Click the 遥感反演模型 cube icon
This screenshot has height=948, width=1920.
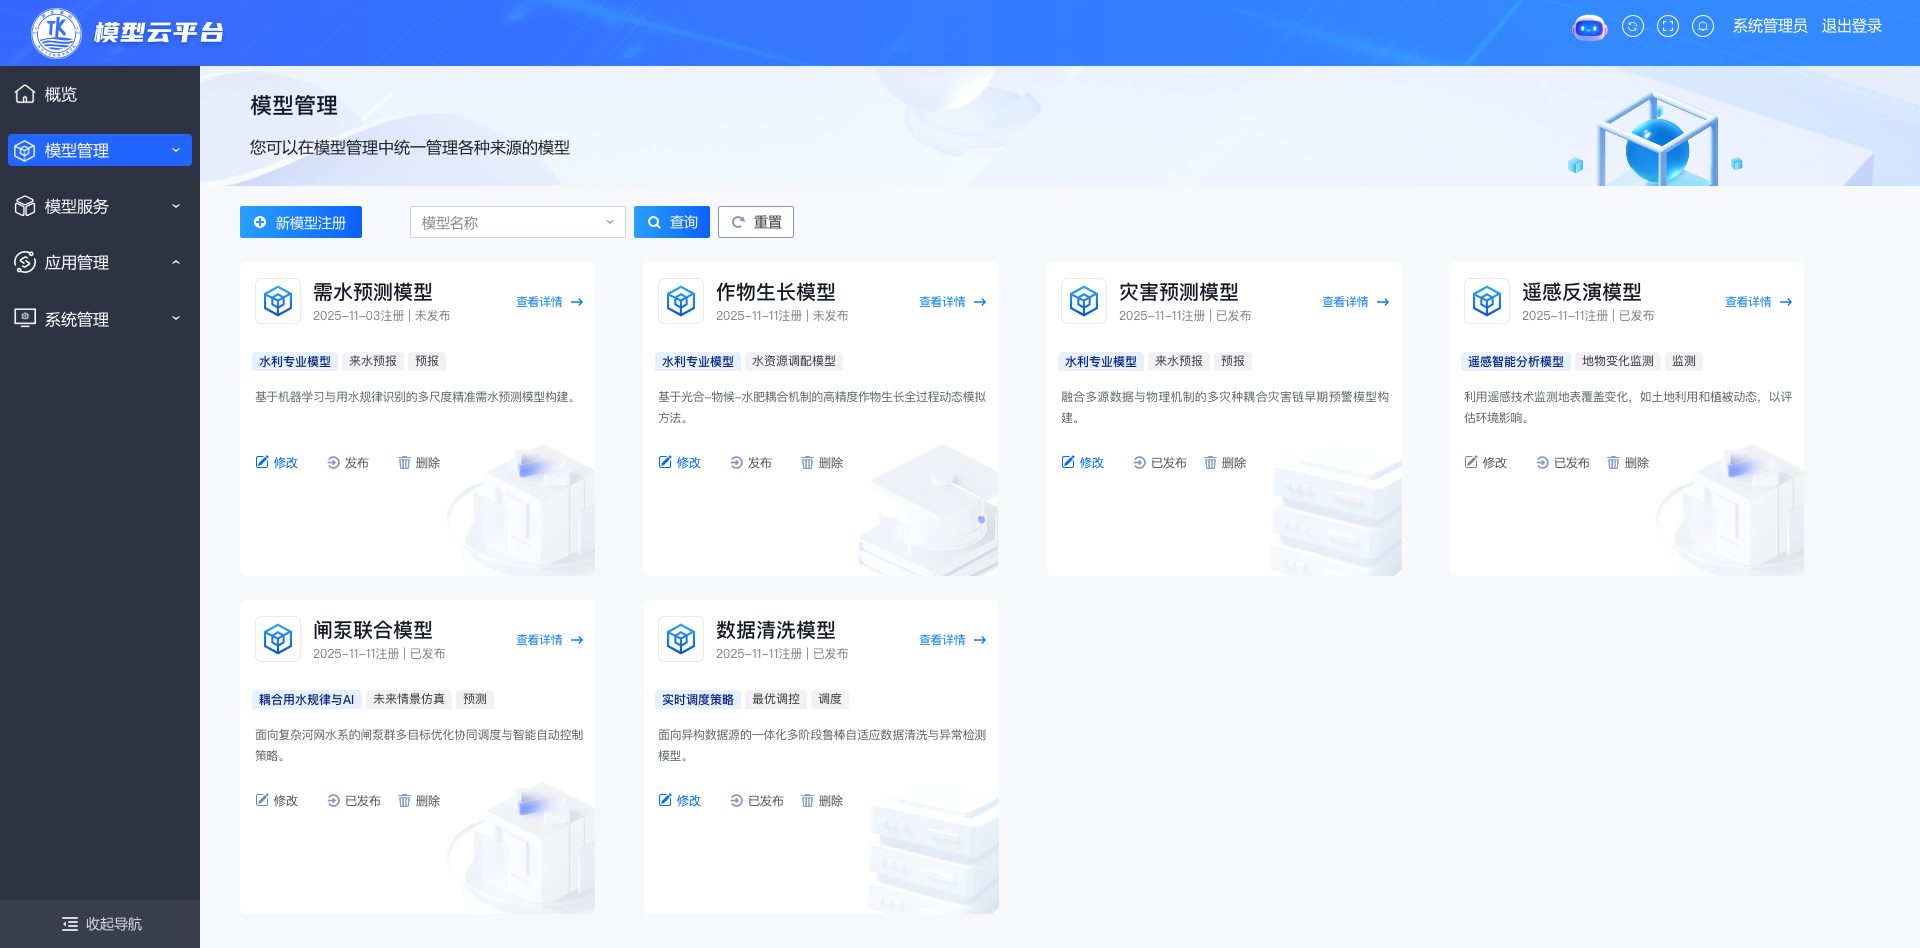click(1487, 301)
